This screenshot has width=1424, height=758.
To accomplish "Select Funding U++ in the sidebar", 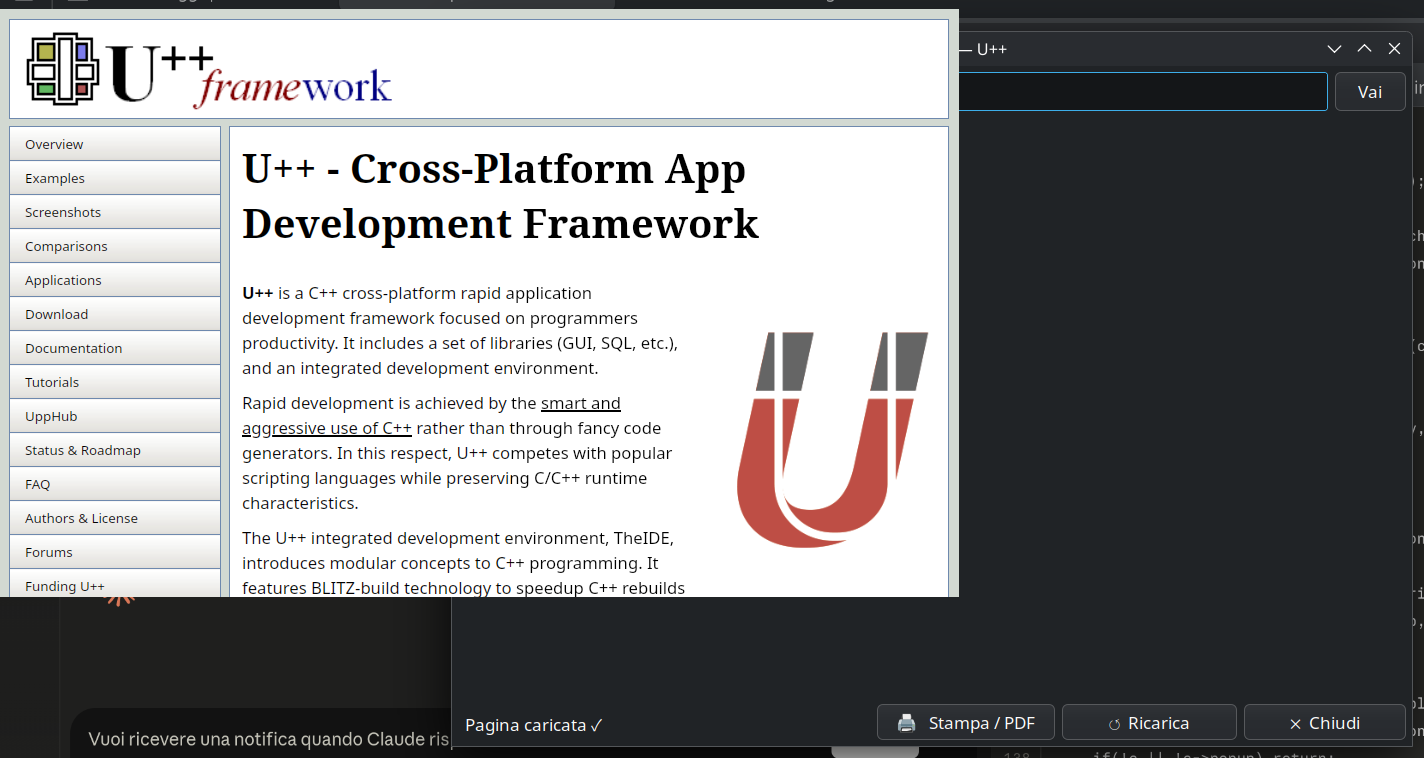I will [115, 584].
